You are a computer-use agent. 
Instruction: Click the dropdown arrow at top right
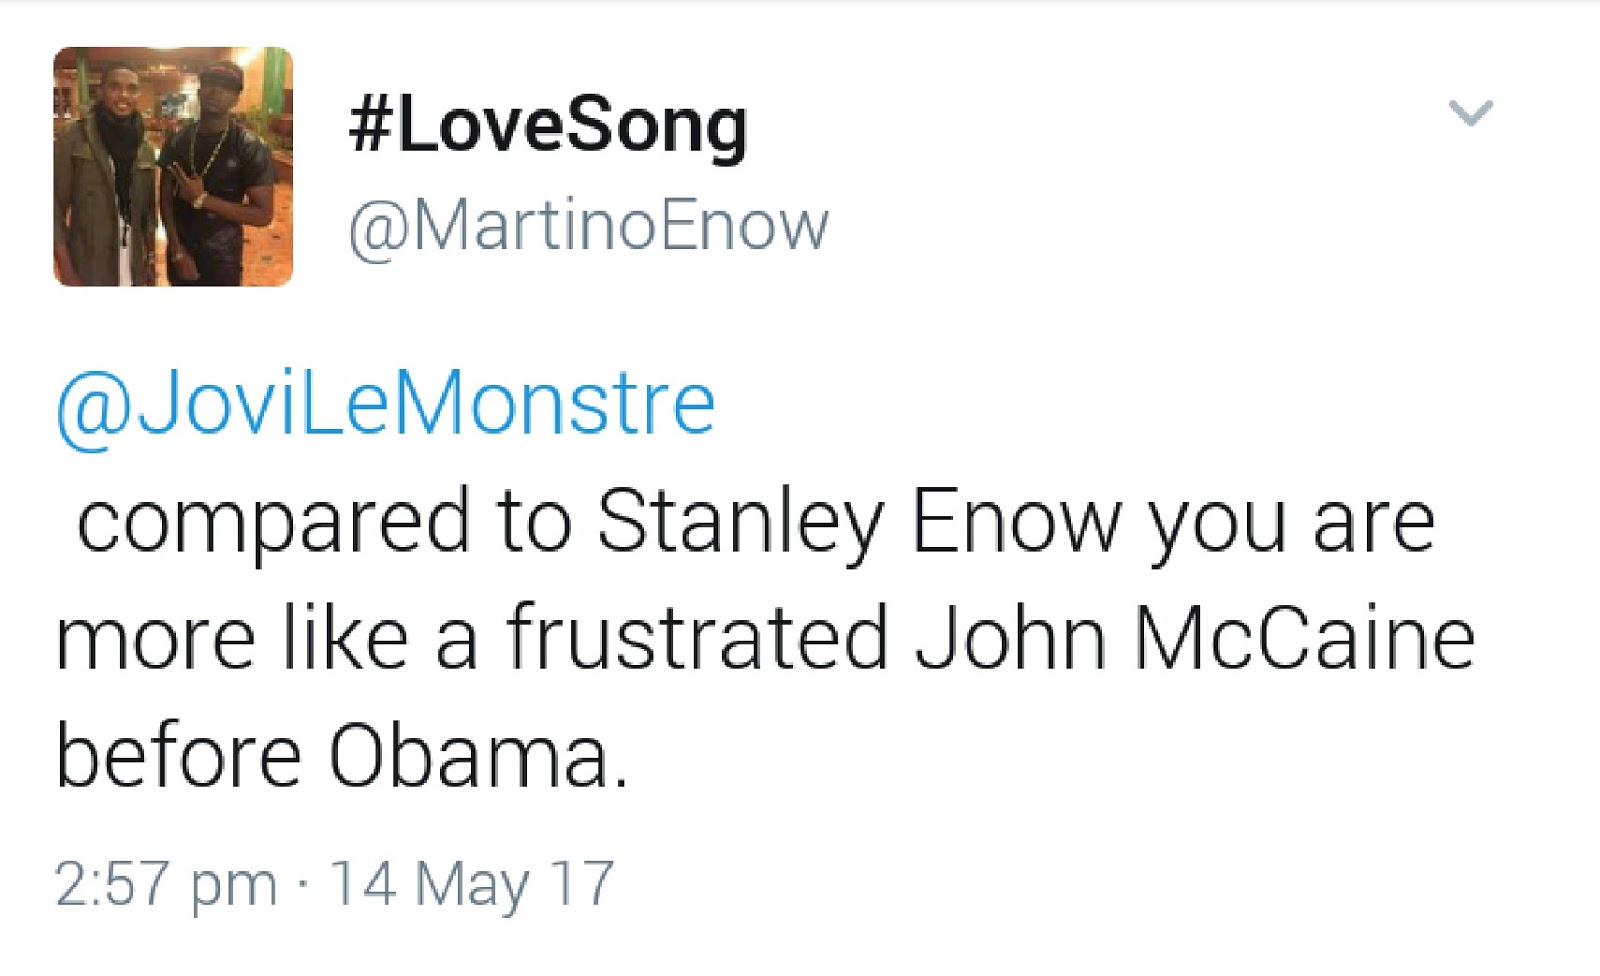click(1470, 115)
